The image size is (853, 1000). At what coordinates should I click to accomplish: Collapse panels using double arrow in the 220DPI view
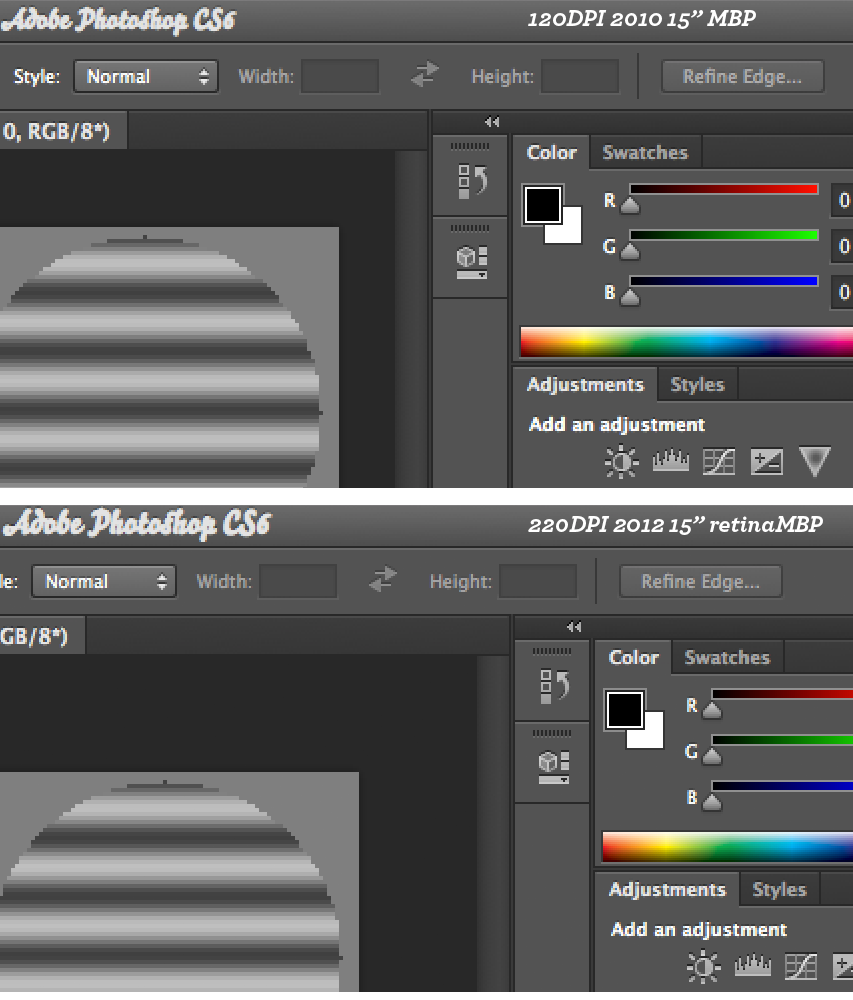tap(574, 627)
